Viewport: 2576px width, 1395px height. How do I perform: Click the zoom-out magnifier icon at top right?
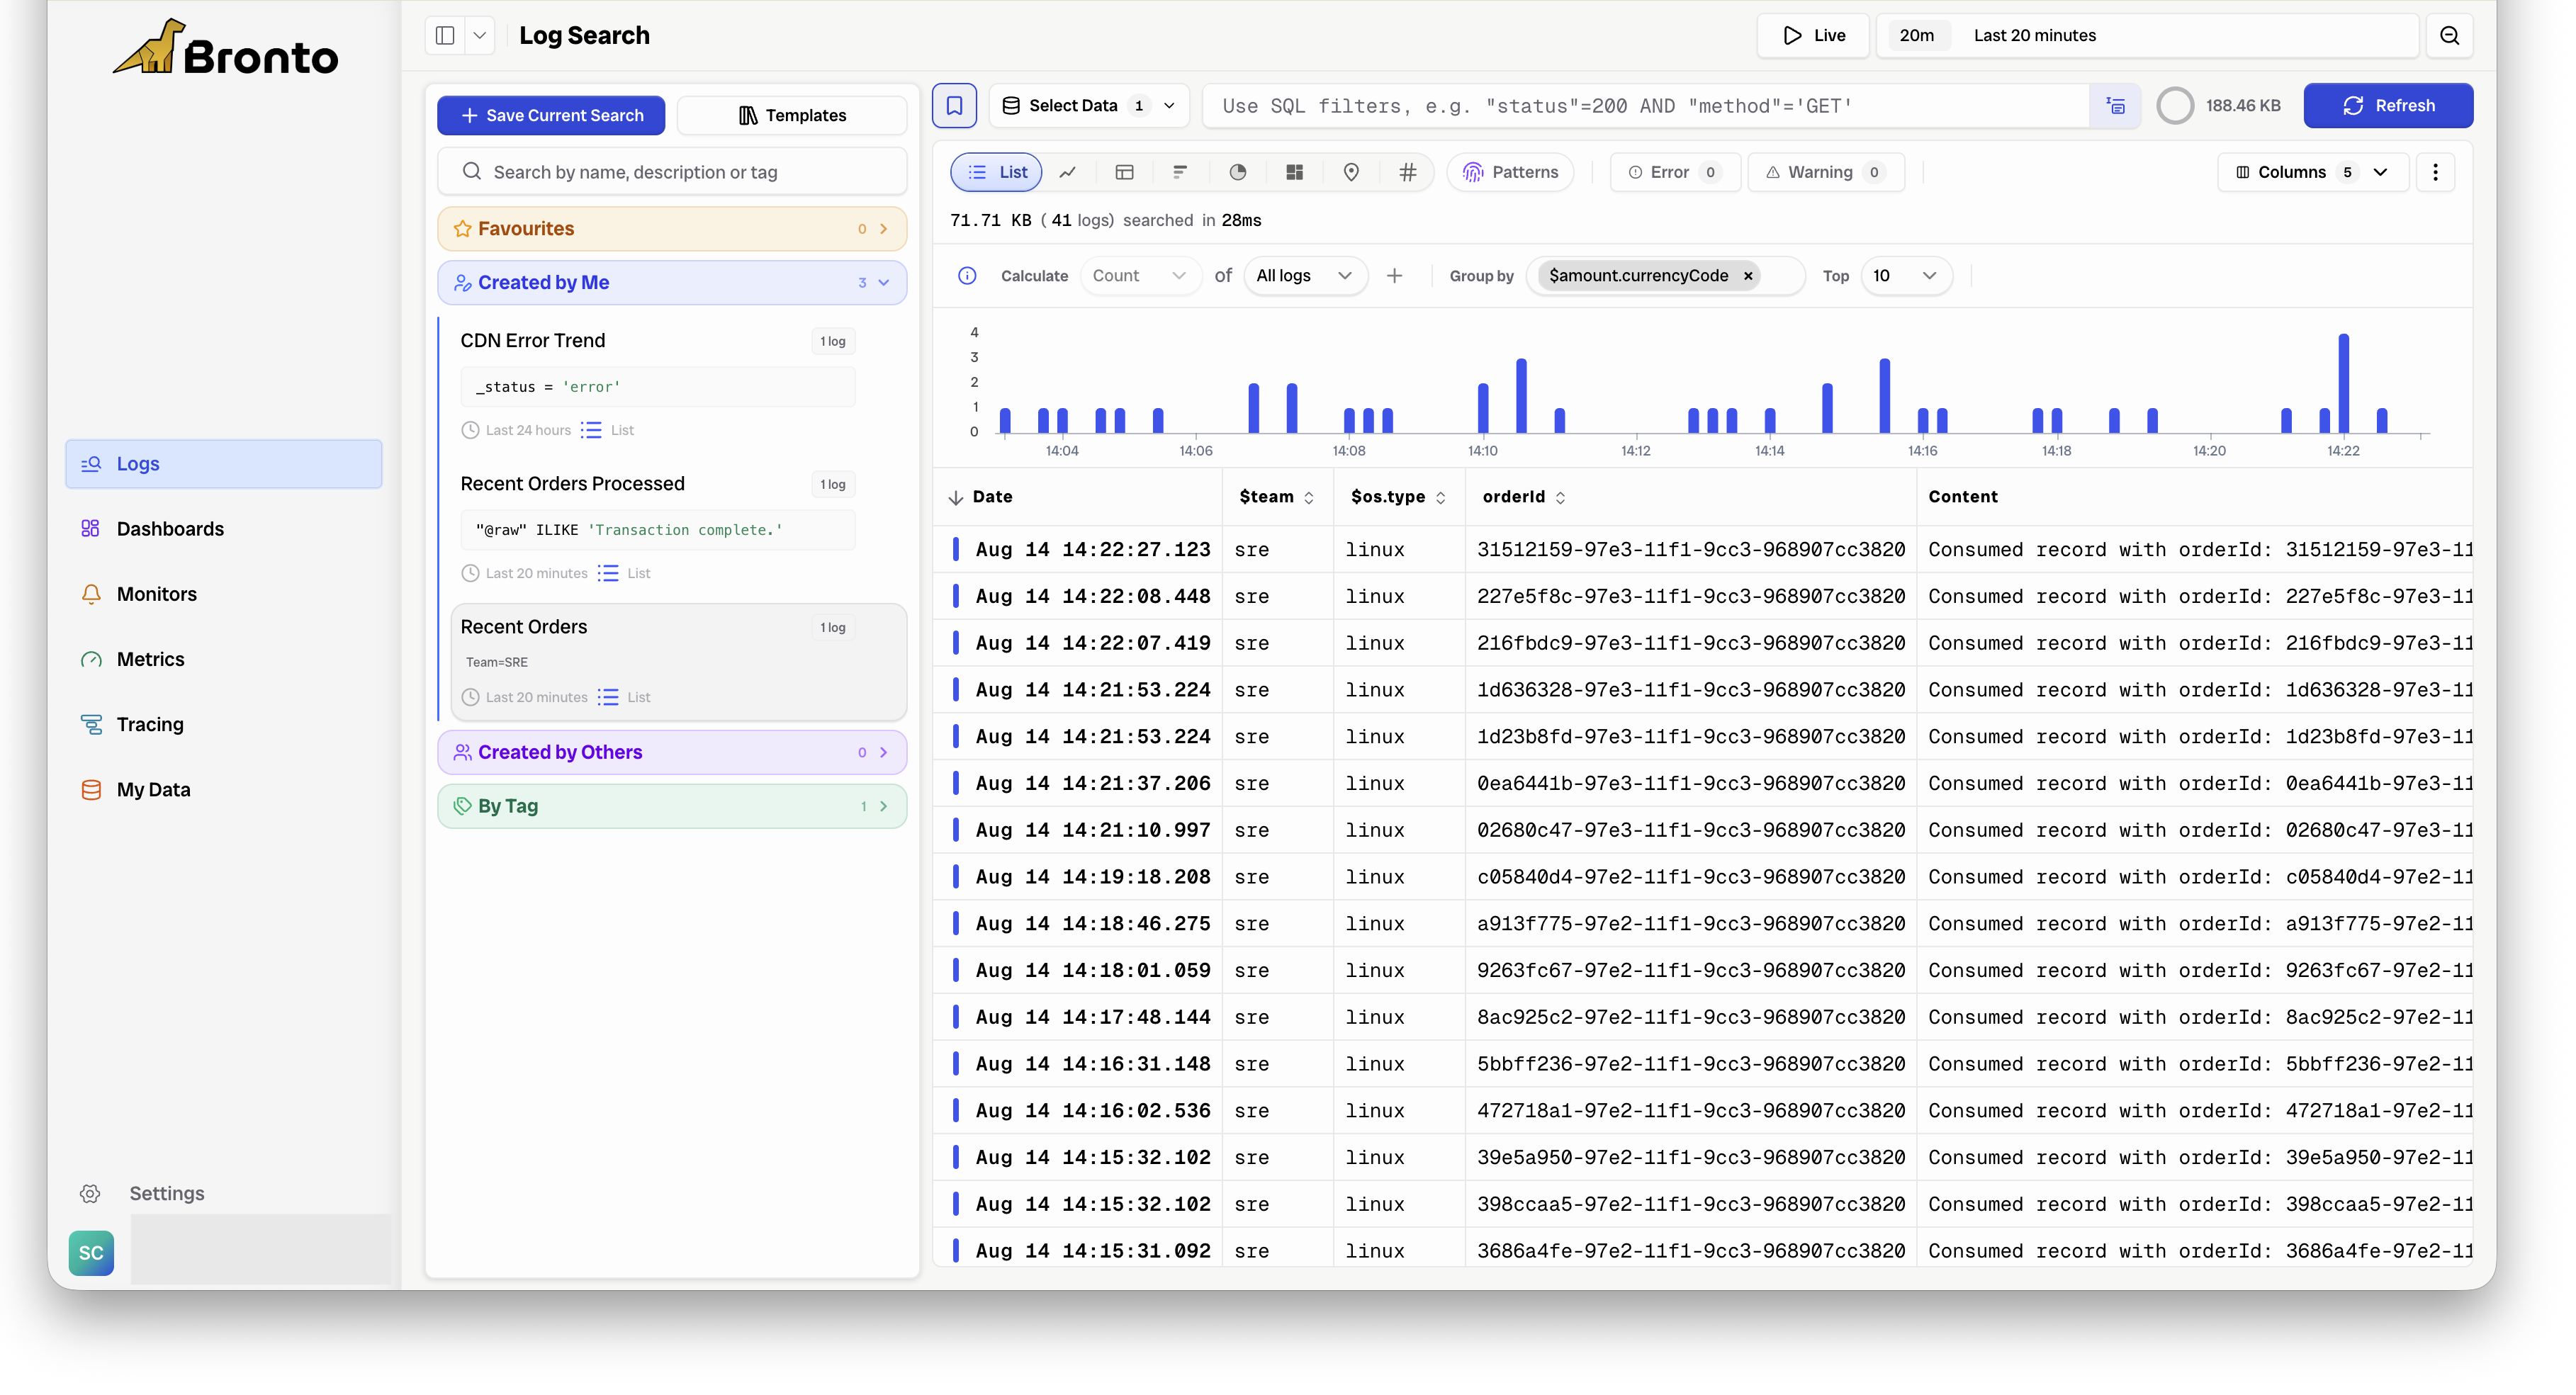[x=2449, y=36]
